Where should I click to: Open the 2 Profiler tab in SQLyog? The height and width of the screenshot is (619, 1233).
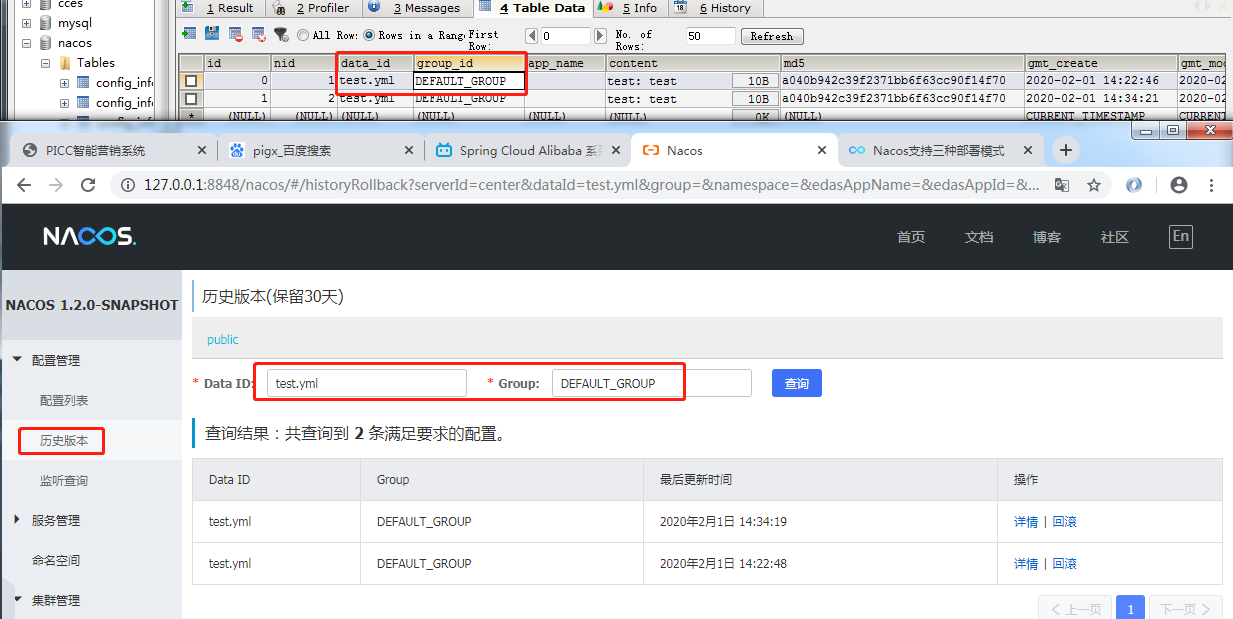(x=313, y=8)
